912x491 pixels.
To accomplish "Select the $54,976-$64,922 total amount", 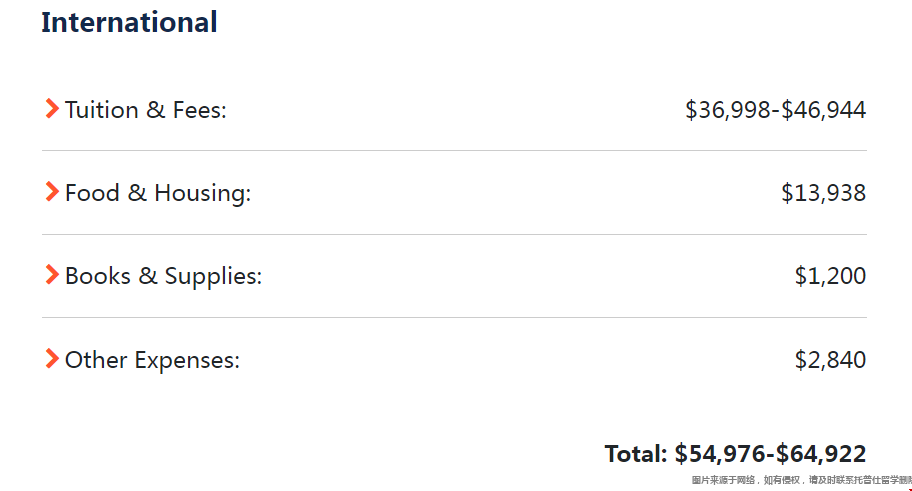I will point(770,454).
